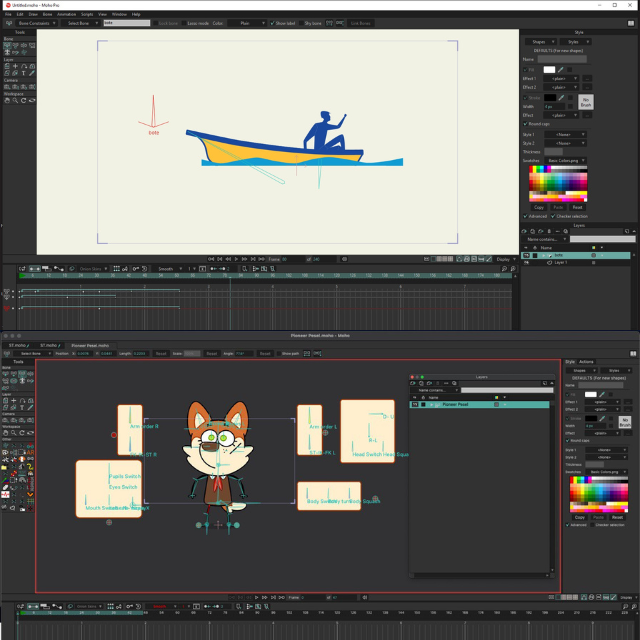The height and width of the screenshot is (640, 640).
Task: Click the white Fill color swatch in the top Style panel
Action: [x=549, y=70]
